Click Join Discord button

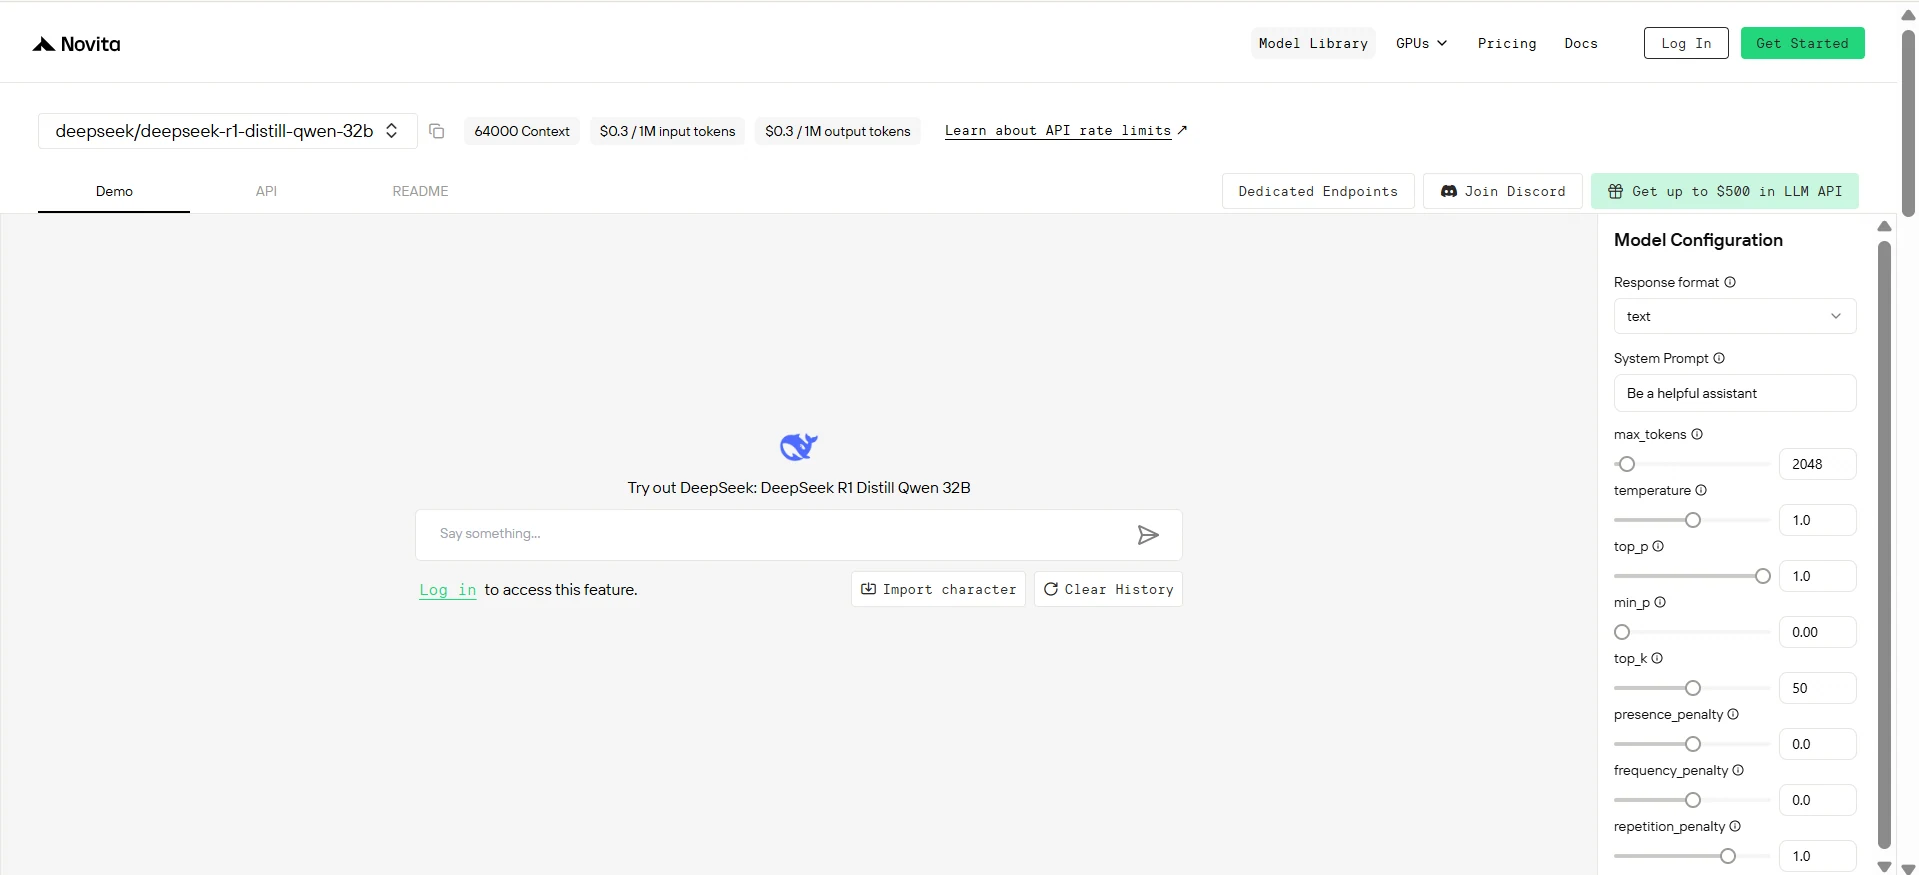(1502, 191)
